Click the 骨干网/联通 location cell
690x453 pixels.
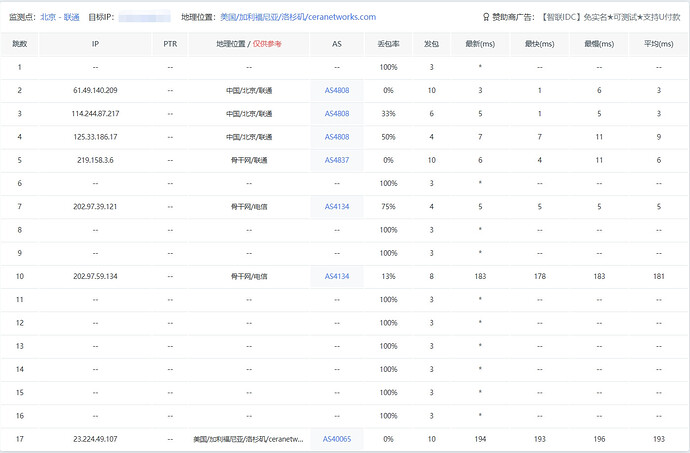pyautogui.click(x=249, y=160)
